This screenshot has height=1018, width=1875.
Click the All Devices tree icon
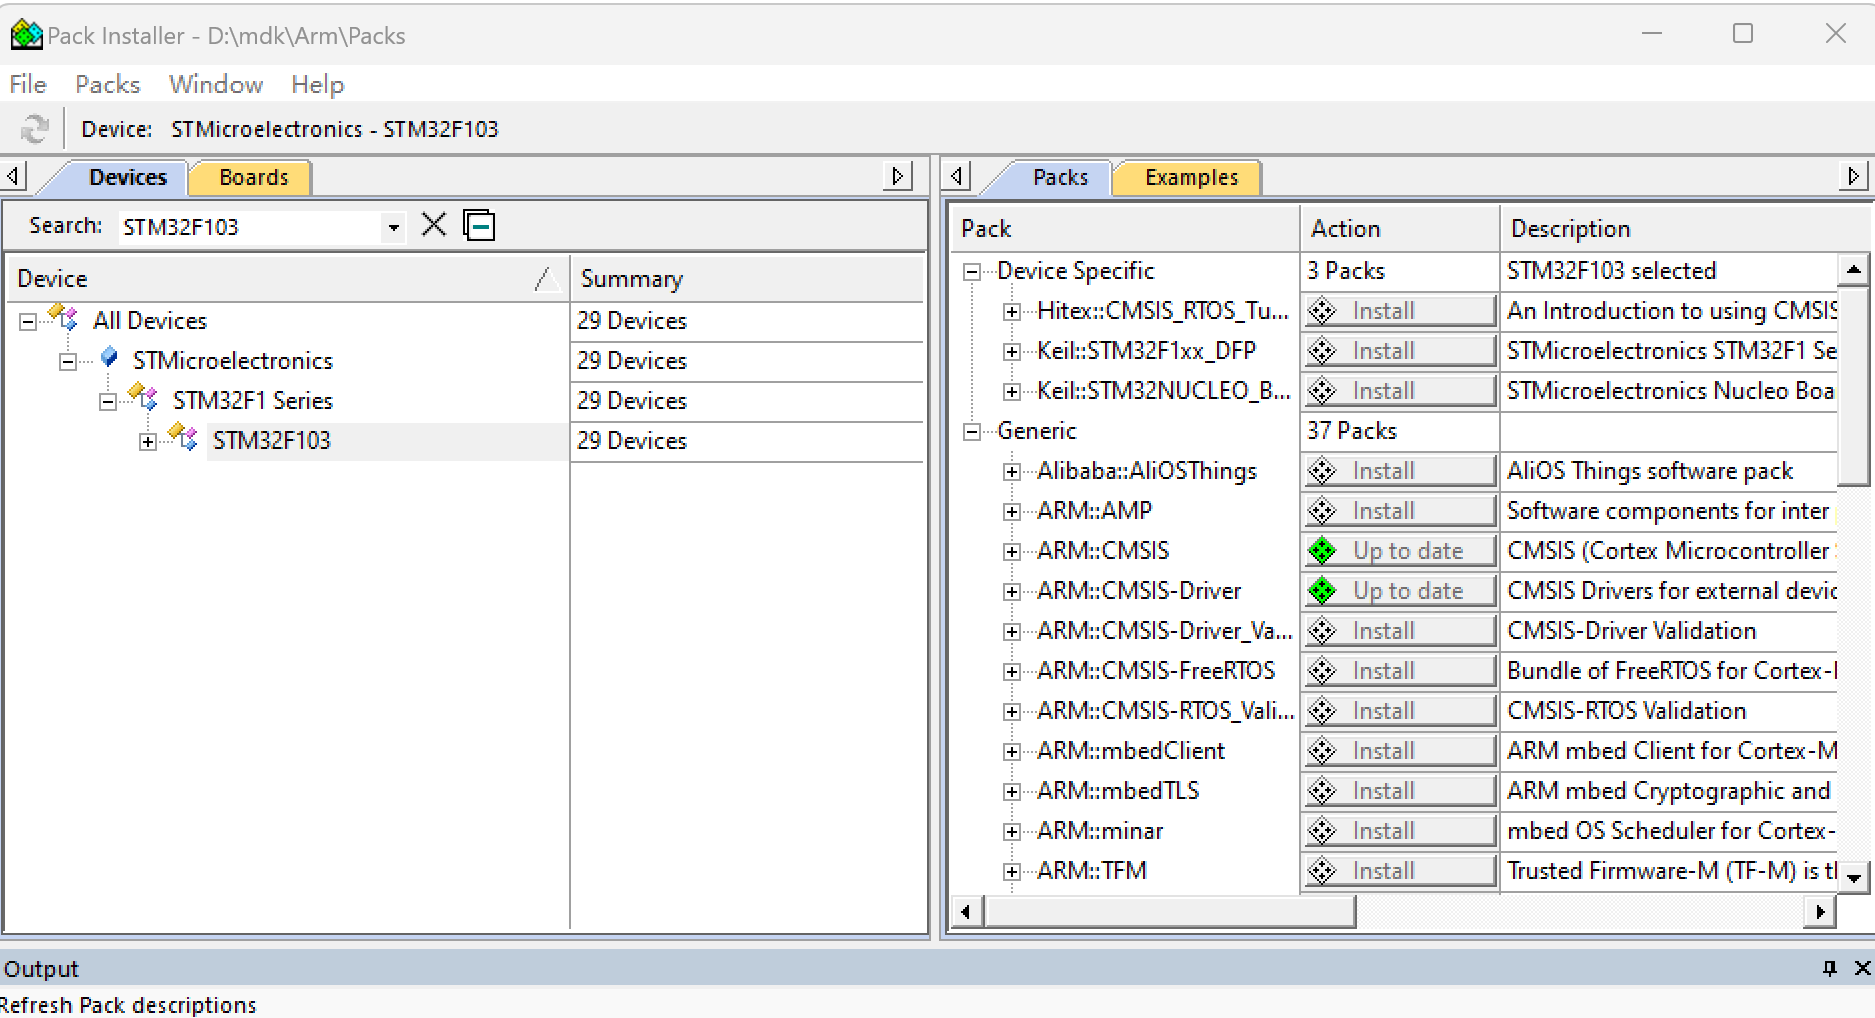(64, 319)
